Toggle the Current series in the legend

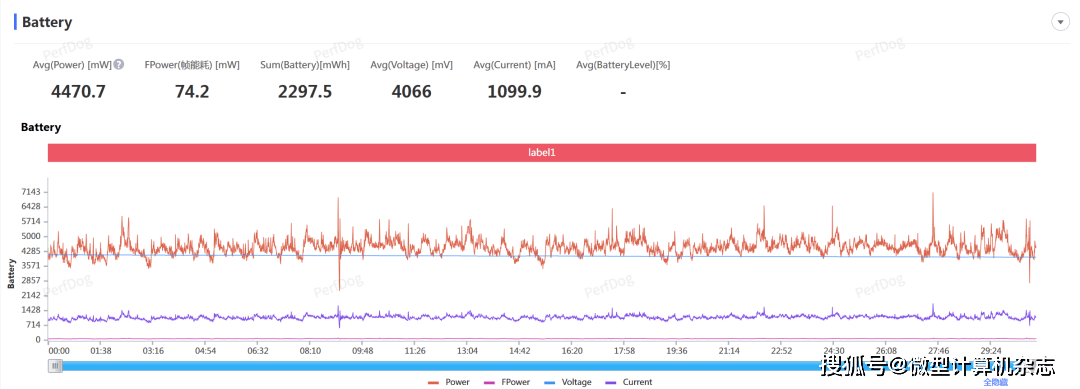[x=628, y=382]
